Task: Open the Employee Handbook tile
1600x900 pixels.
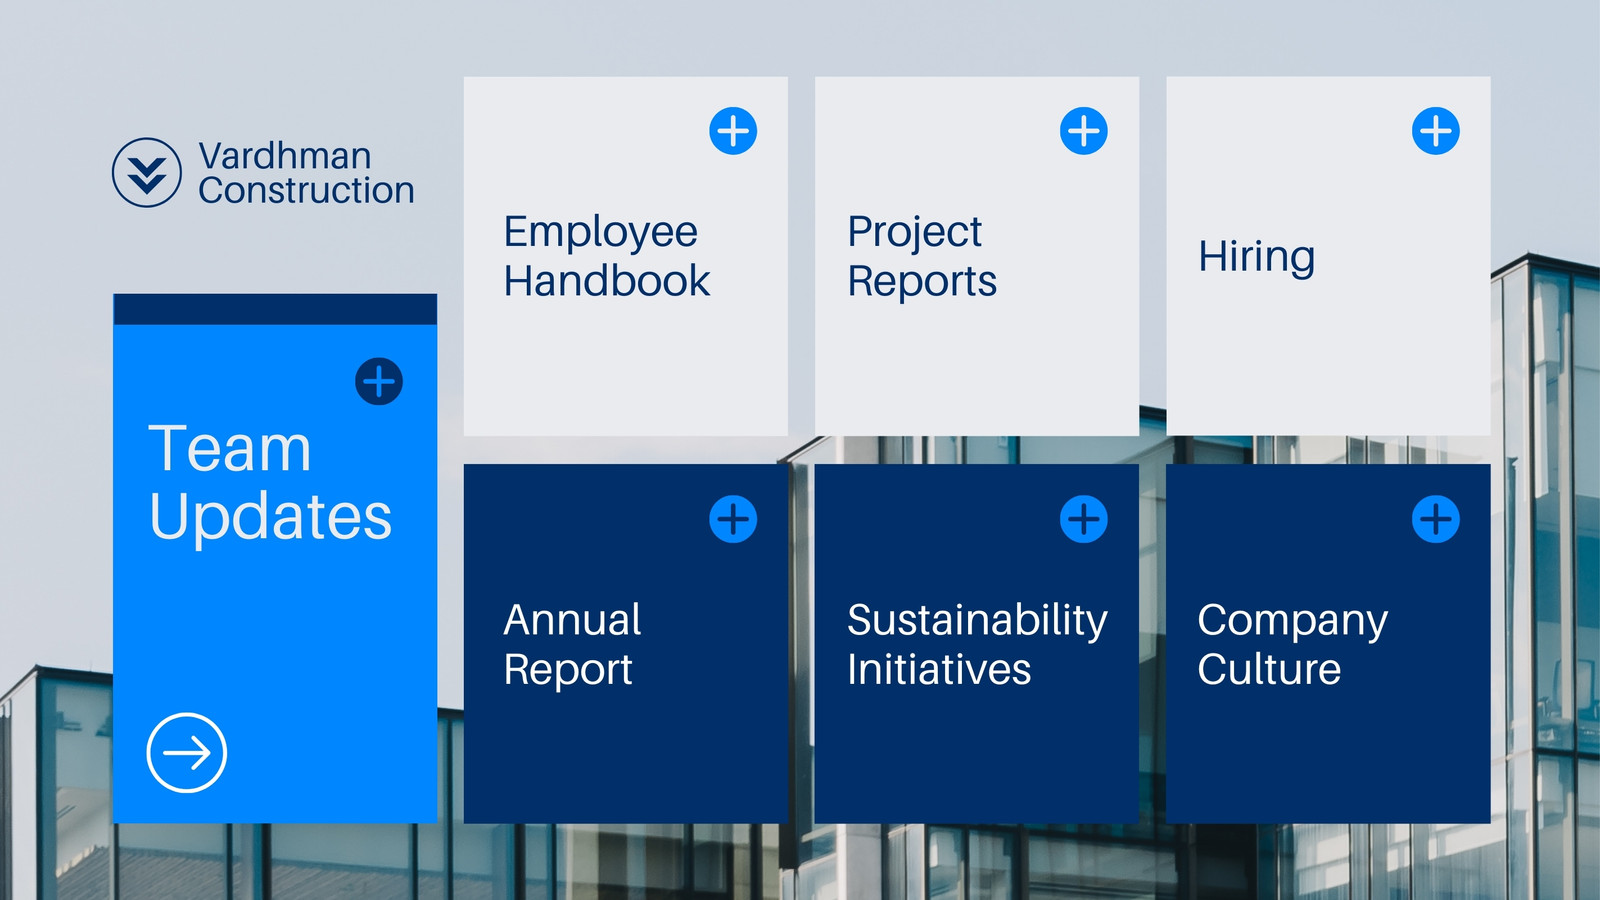Action: point(626,256)
